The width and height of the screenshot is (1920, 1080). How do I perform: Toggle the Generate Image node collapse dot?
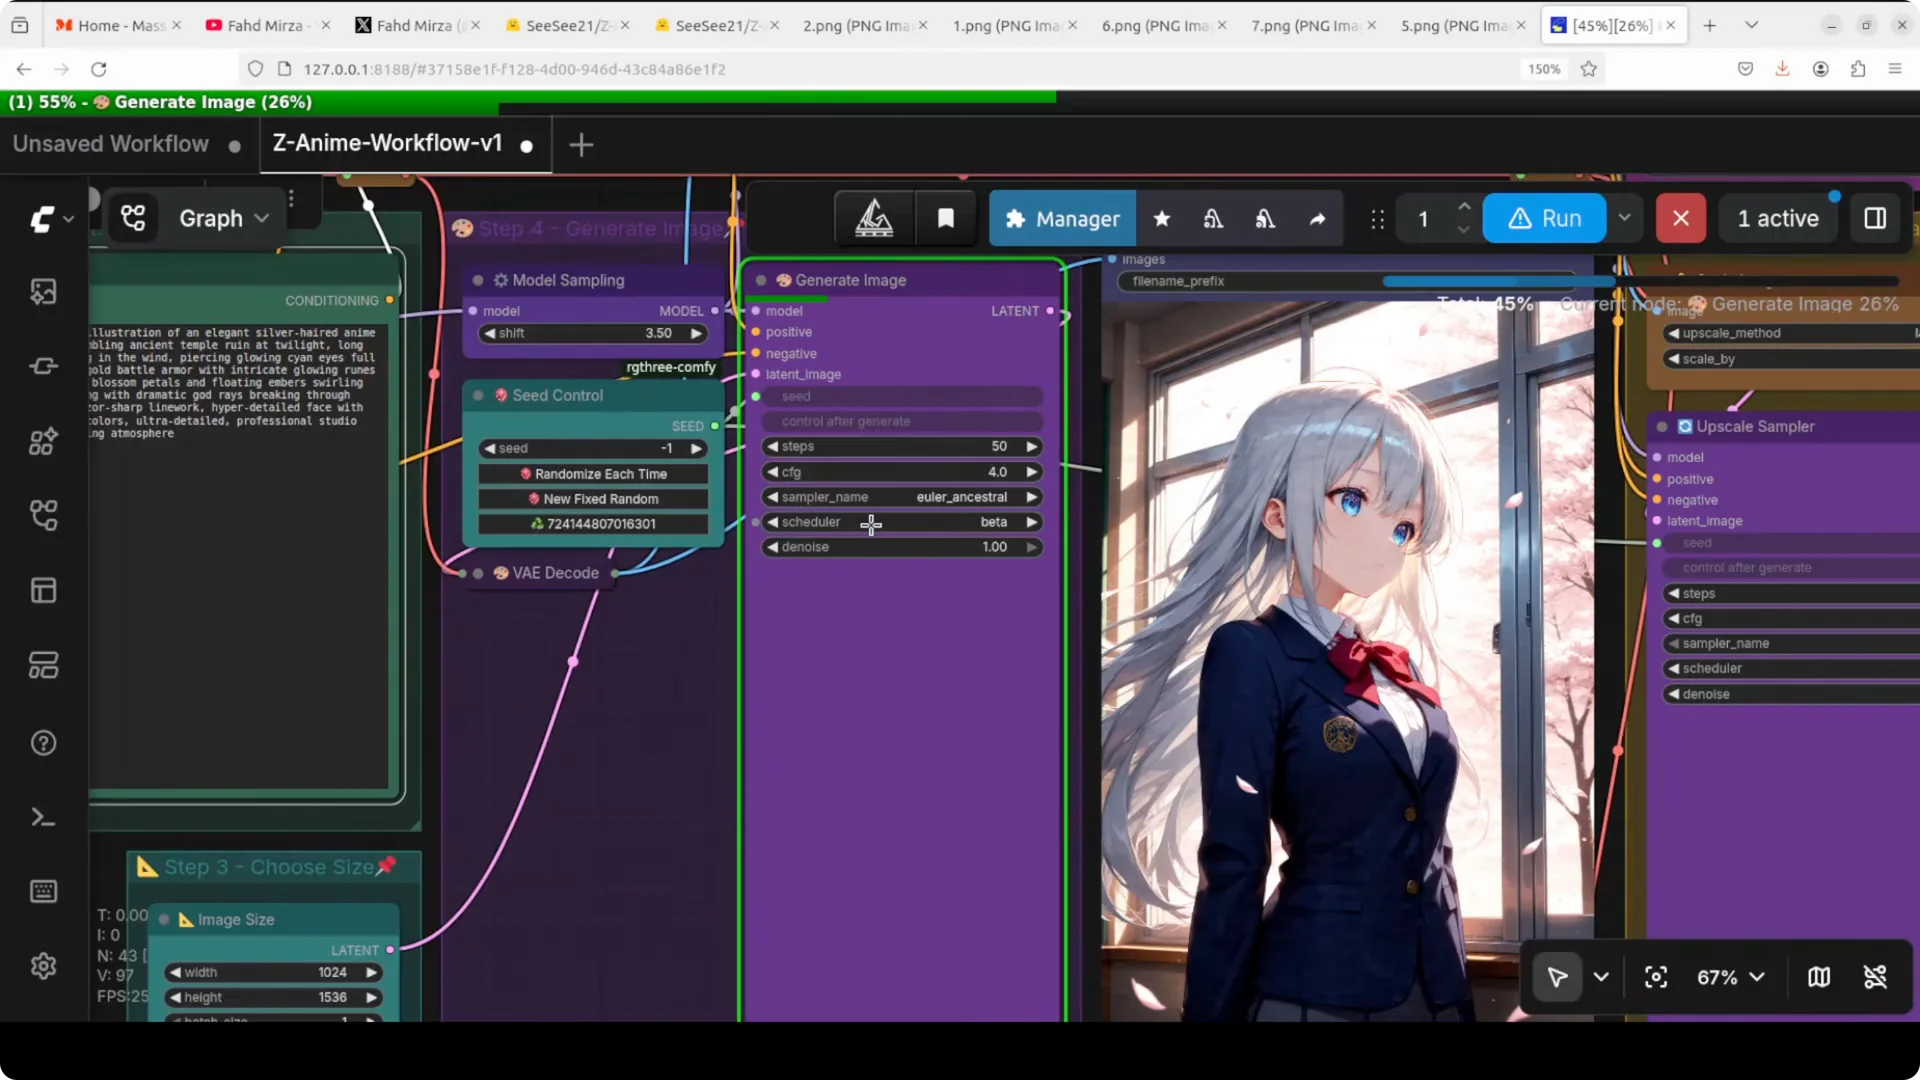point(761,281)
